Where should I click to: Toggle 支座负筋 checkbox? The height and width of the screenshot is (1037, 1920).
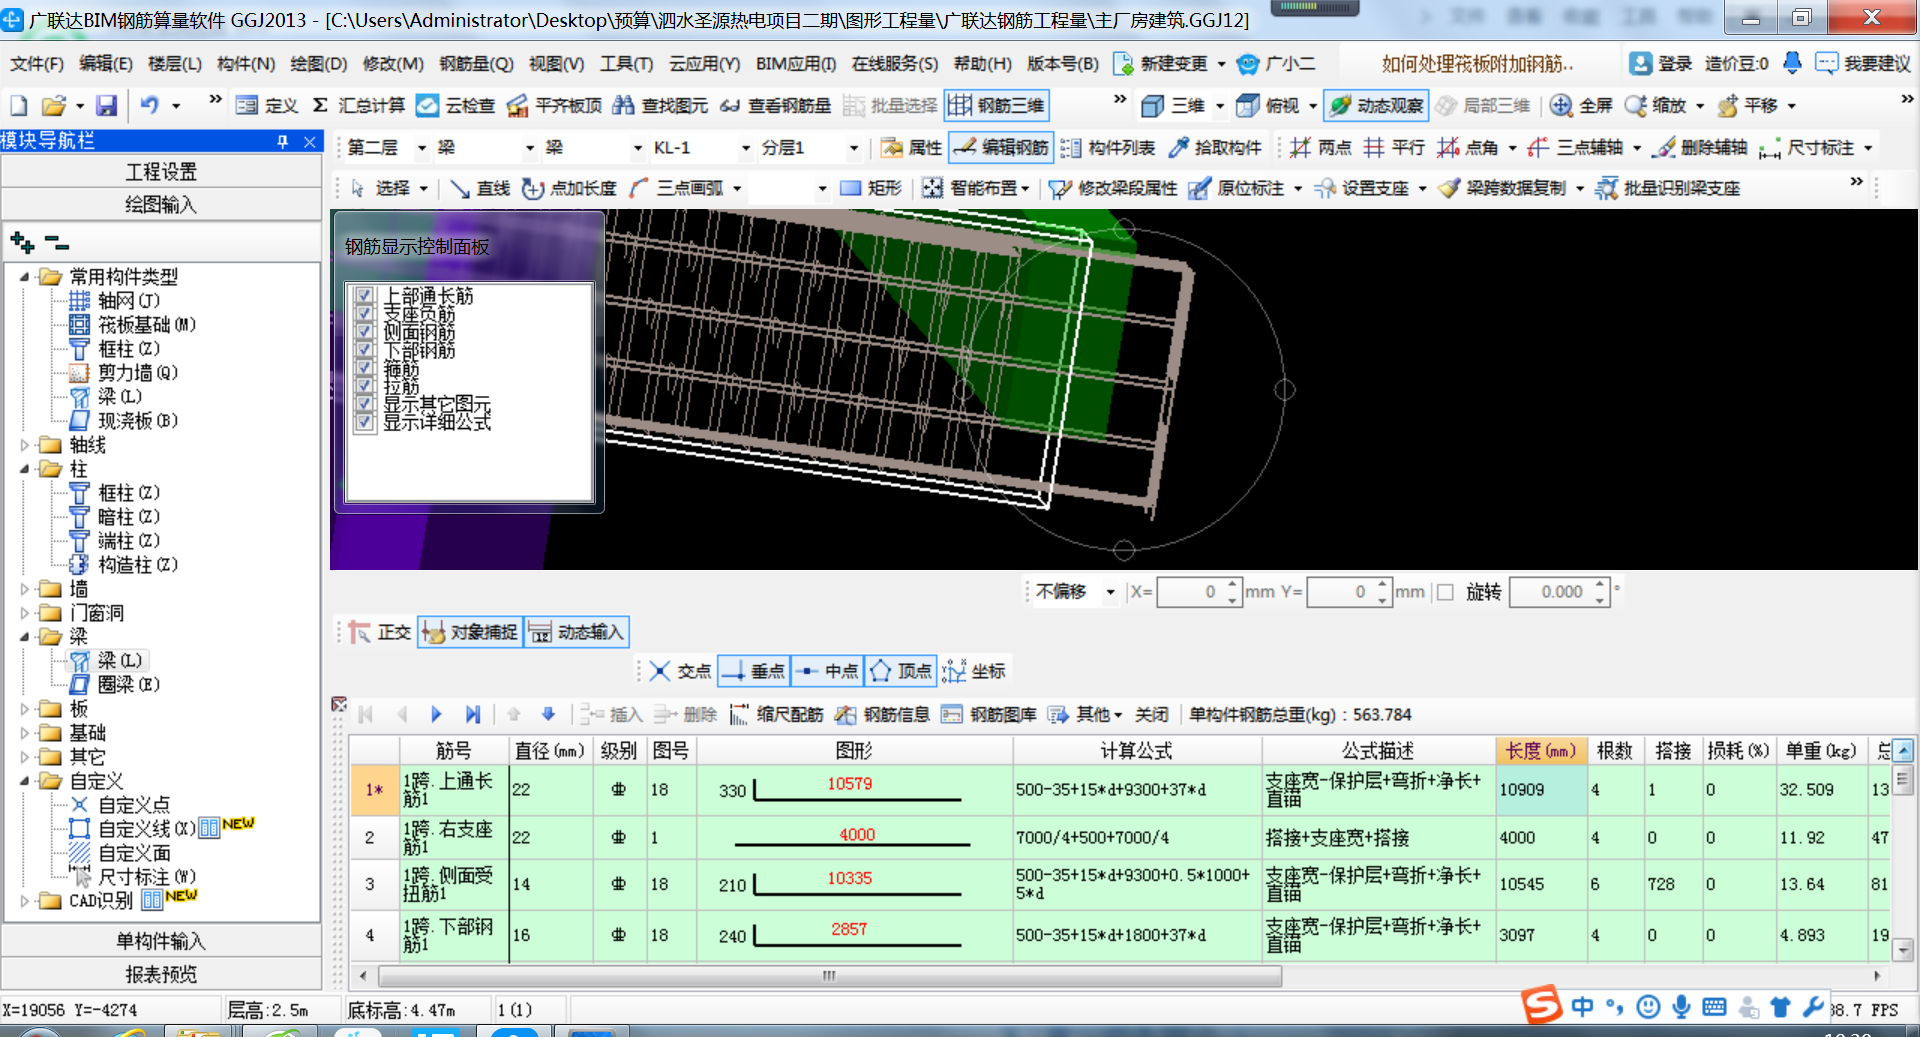365,314
